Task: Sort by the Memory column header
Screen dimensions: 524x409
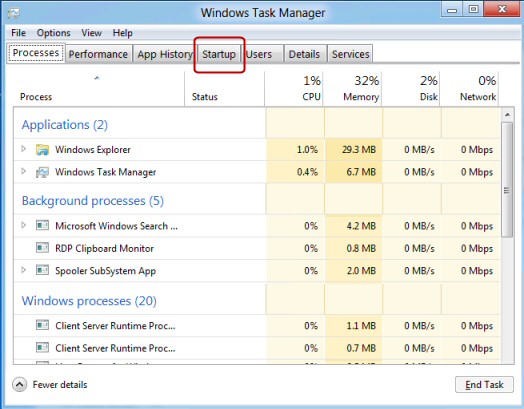Action: pos(353,89)
